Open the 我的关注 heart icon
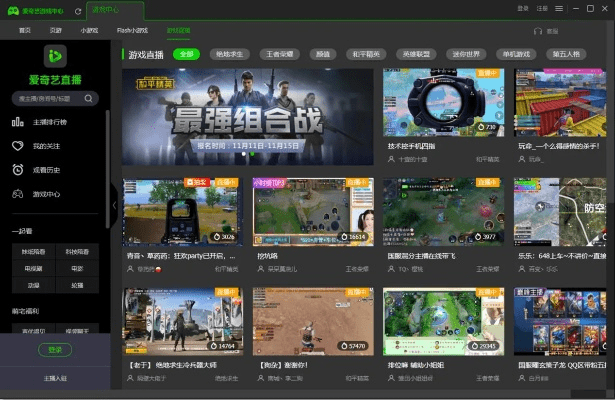Image resolution: width=615 pixels, height=400 pixels. [x=18, y=146]
